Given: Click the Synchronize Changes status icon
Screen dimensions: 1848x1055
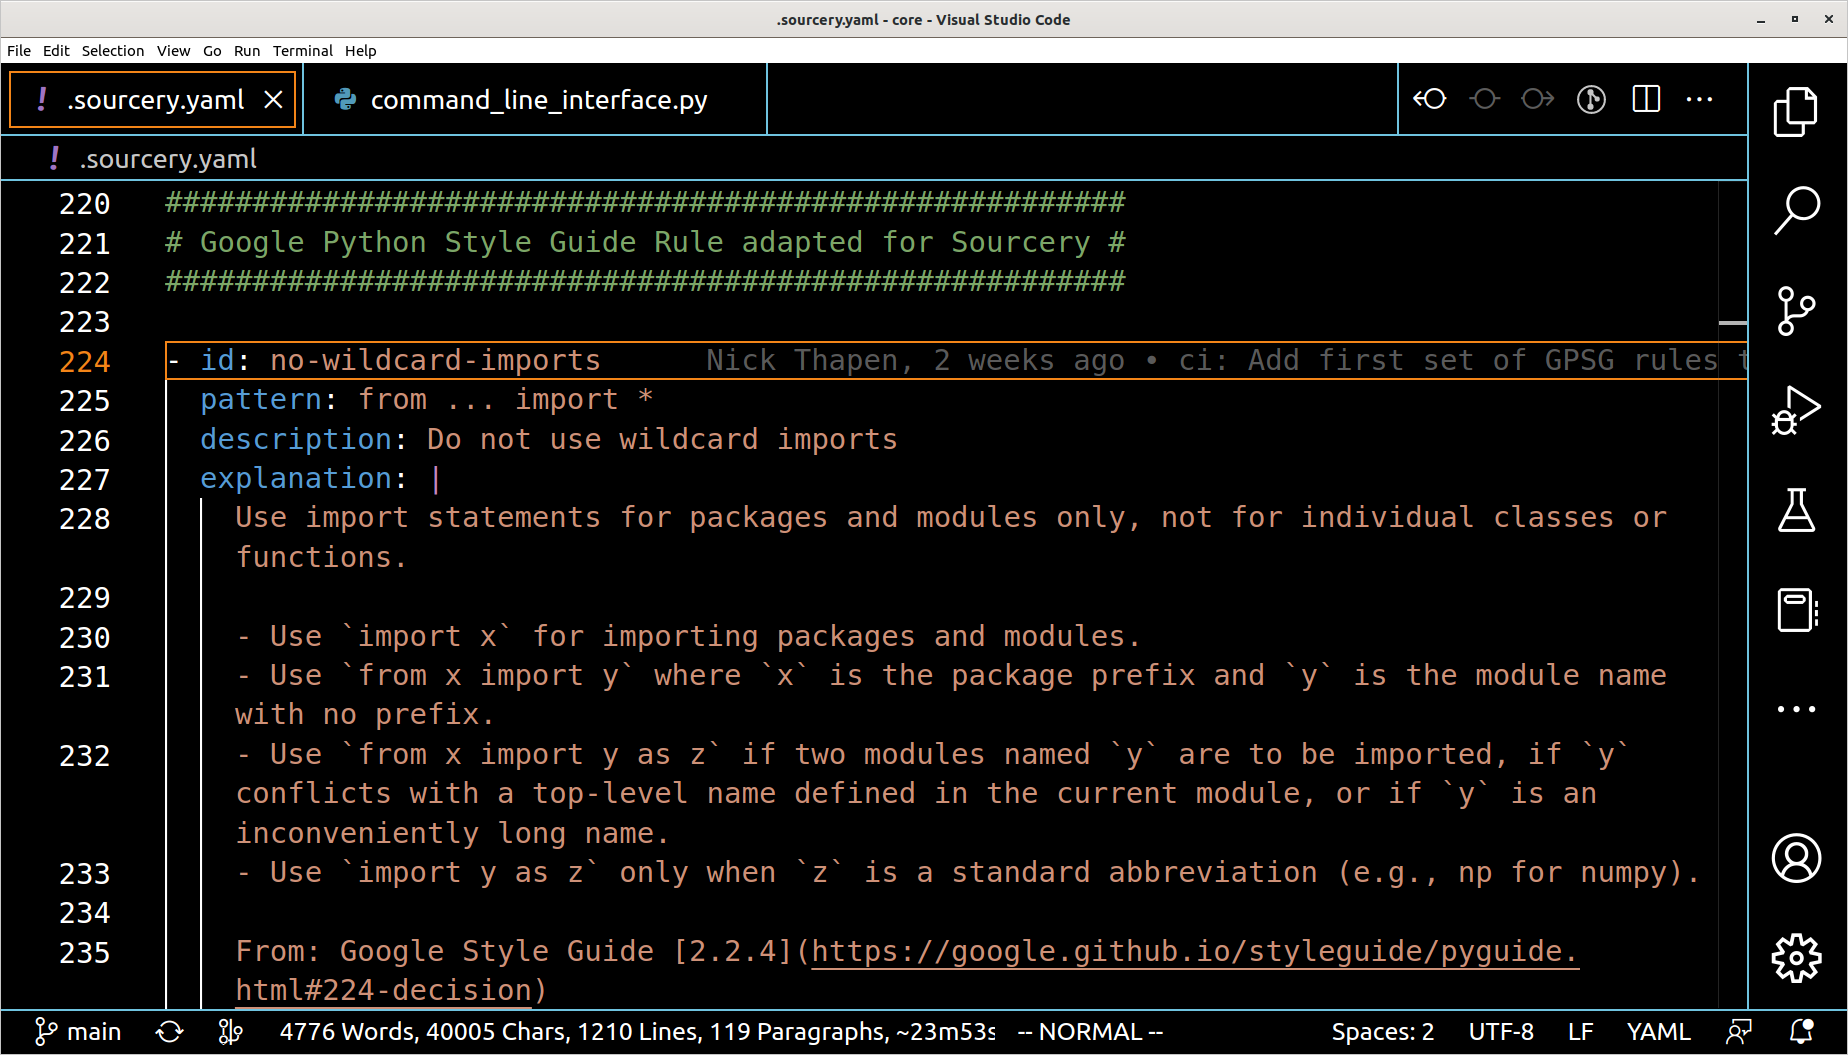Looking at the screenshot, I should point(170,1032).
